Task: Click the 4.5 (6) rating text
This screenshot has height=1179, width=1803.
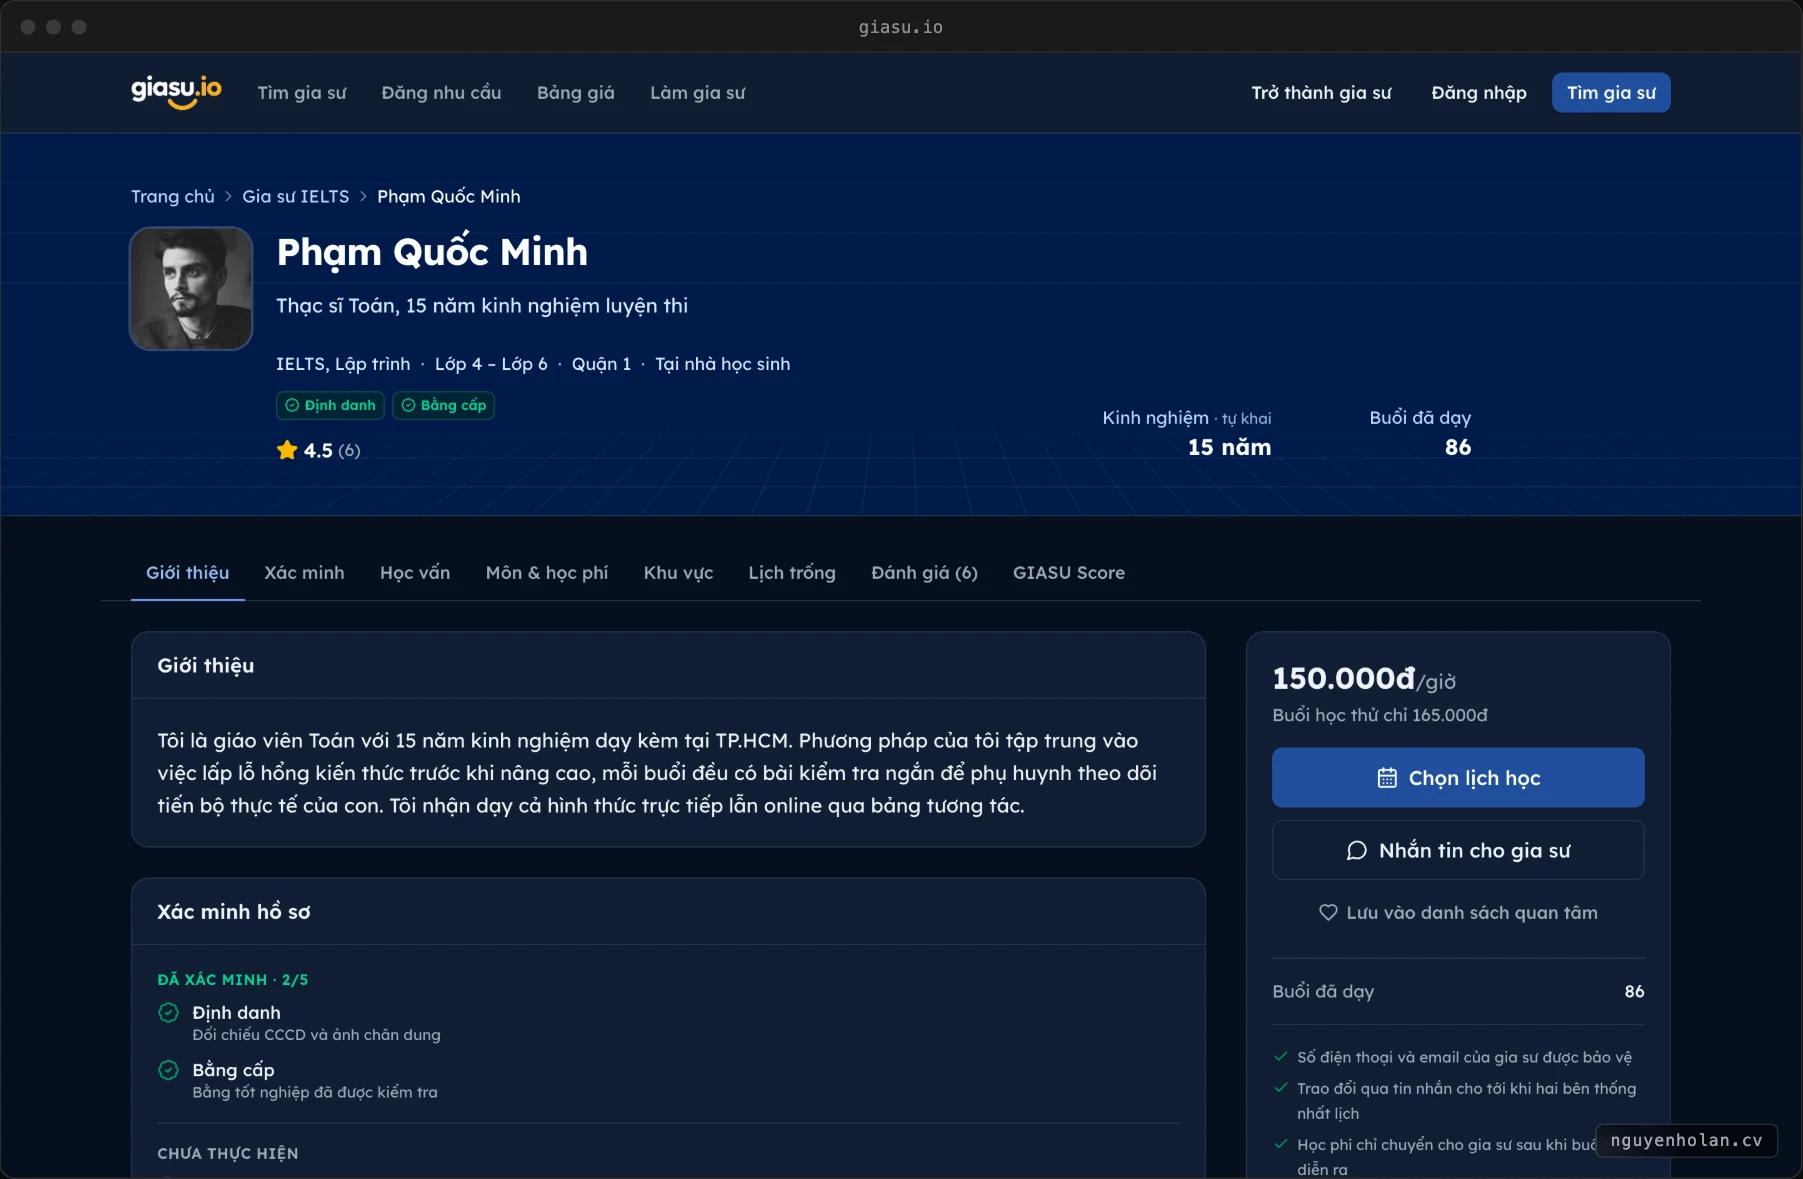Action: click(x=332, y=450)
